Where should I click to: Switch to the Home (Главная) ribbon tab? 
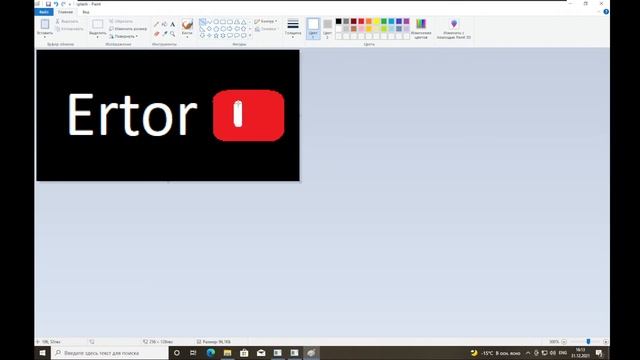point(65,12)
